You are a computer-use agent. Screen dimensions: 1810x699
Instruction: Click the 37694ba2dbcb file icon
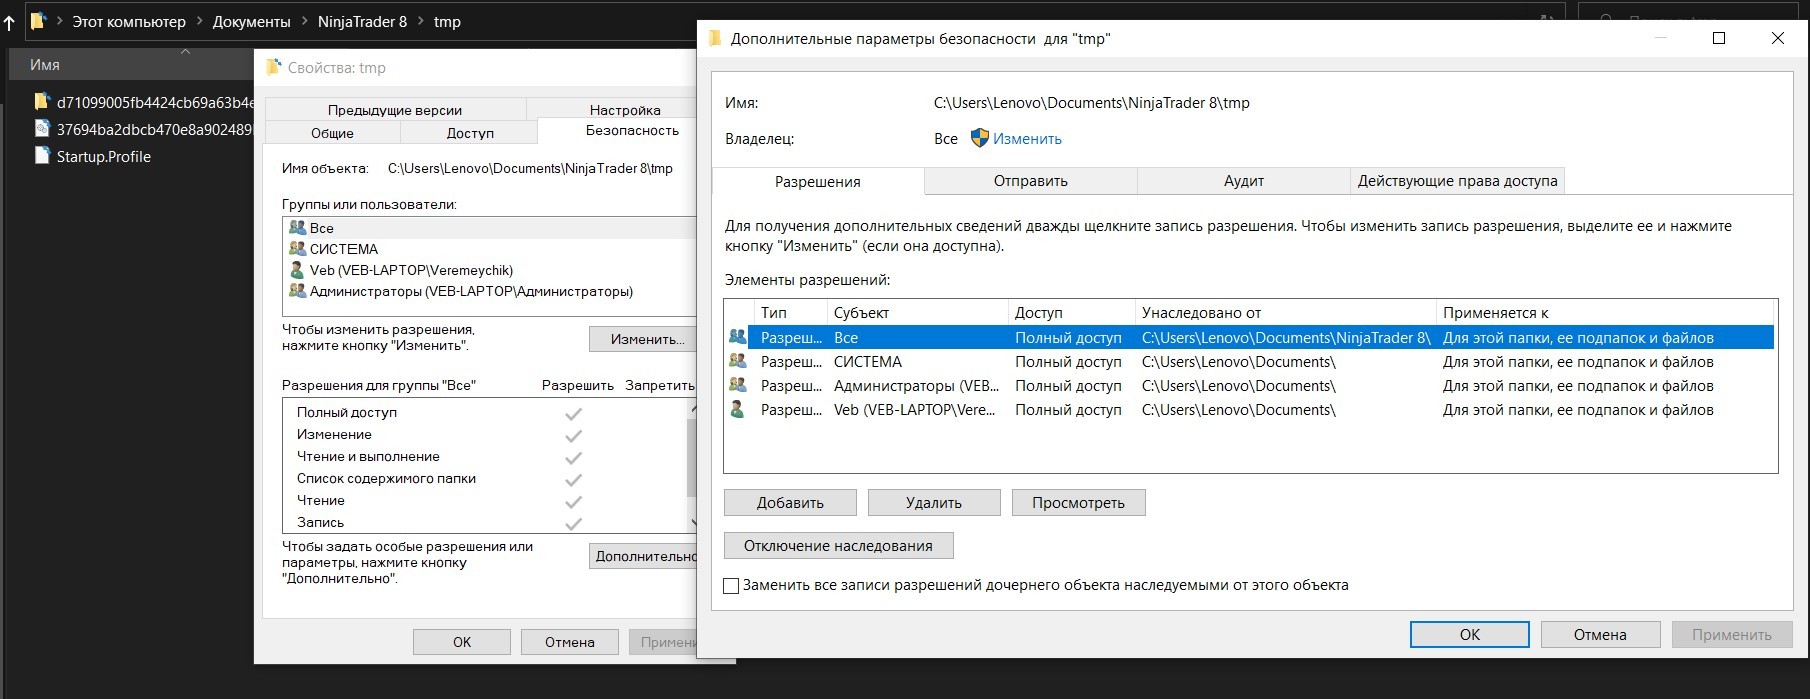coord(41,129)
